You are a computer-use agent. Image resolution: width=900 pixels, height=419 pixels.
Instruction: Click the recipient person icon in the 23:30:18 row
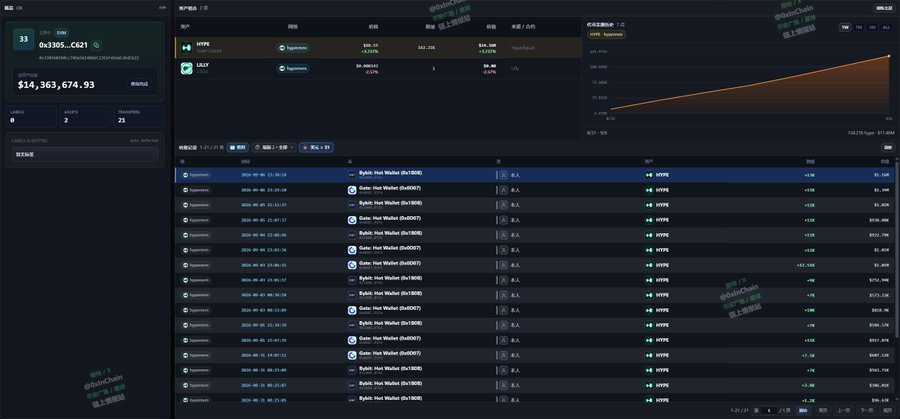point(503,175)
